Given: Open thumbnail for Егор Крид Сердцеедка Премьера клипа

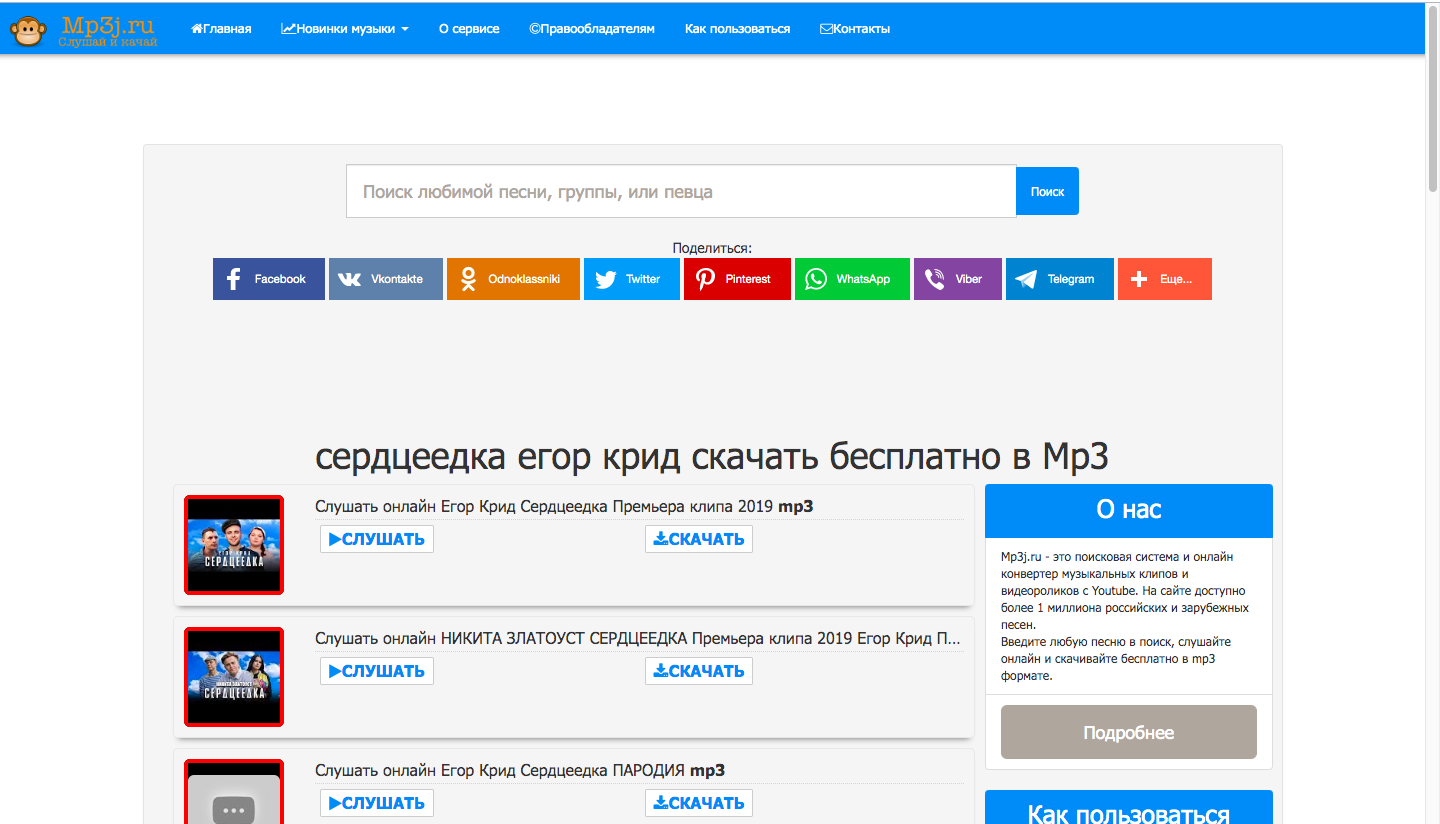Looking at the screenshot, I should tap(234, 545).
